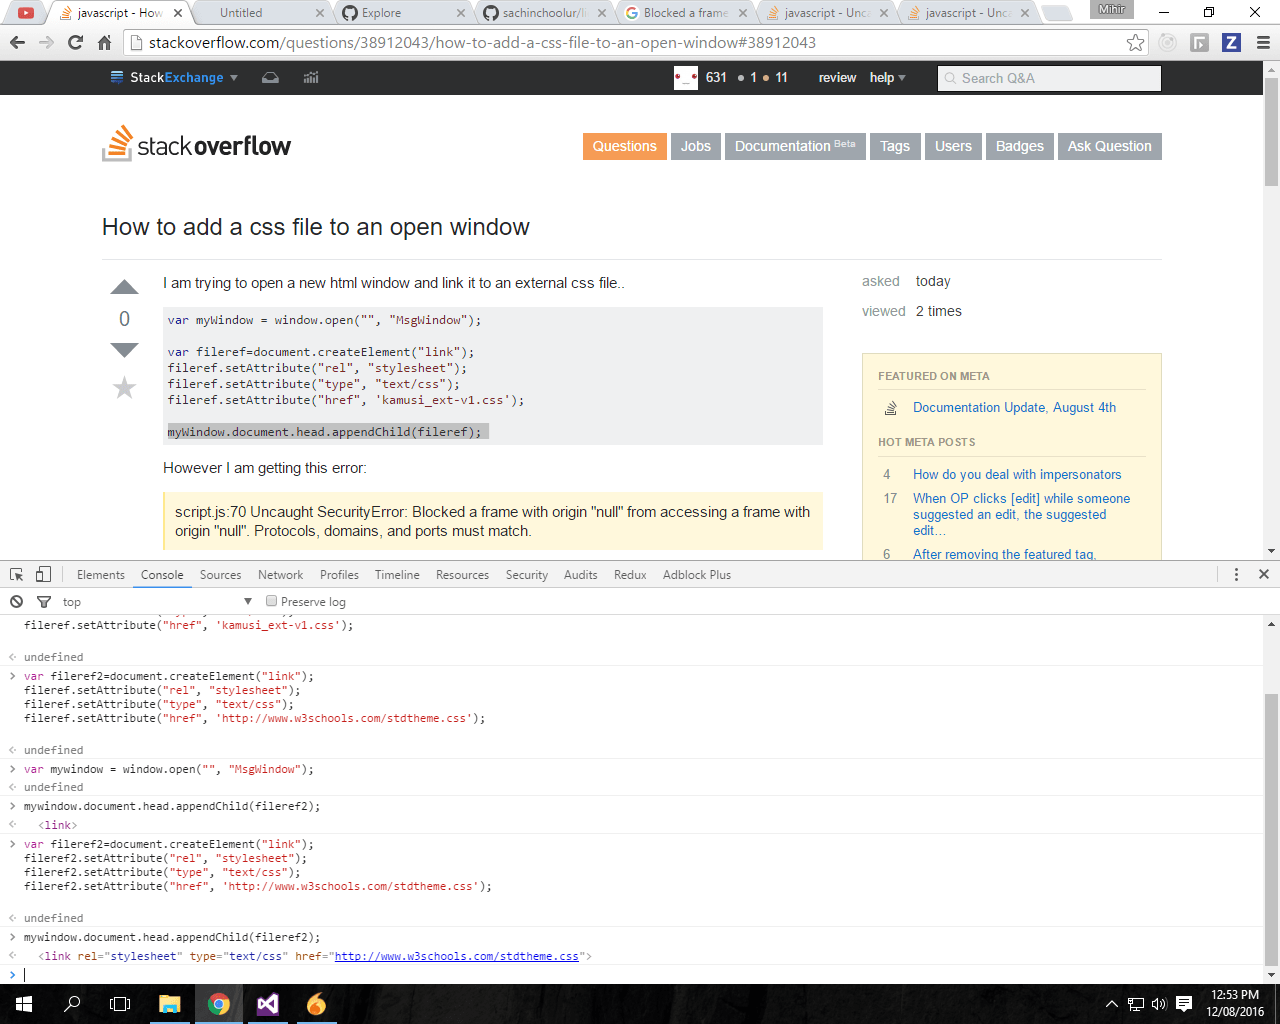Open Adblock Plus tab
Image resolution: width=1280 pixels, height=1024 pixels.
[697, 575]
